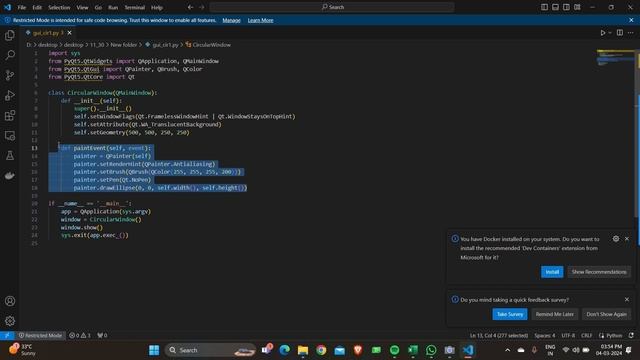Open the File menu
This screenshot has width=640, height=360.
(22, 7)
